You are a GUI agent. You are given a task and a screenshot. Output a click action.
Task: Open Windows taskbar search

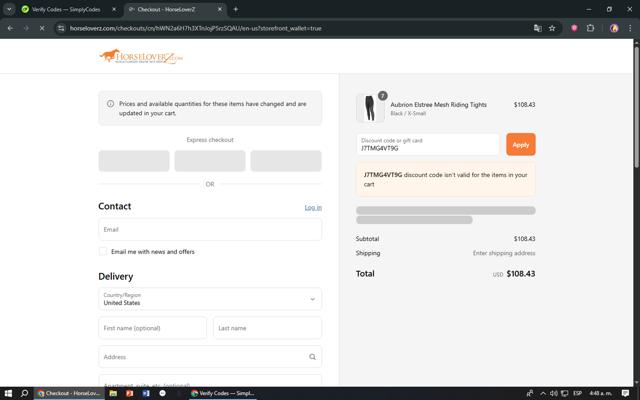(24, 393)
